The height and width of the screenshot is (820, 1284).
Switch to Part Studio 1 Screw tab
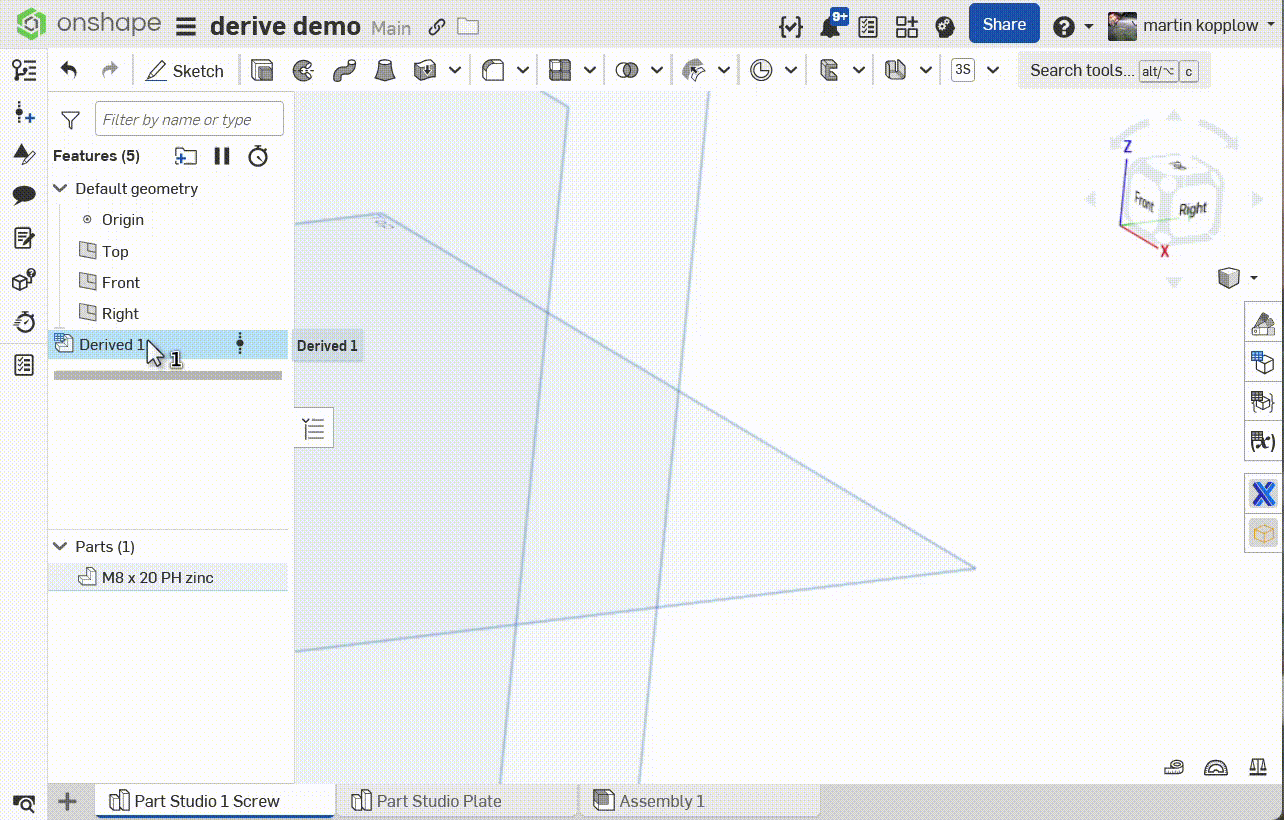click(x=215, y=800)
